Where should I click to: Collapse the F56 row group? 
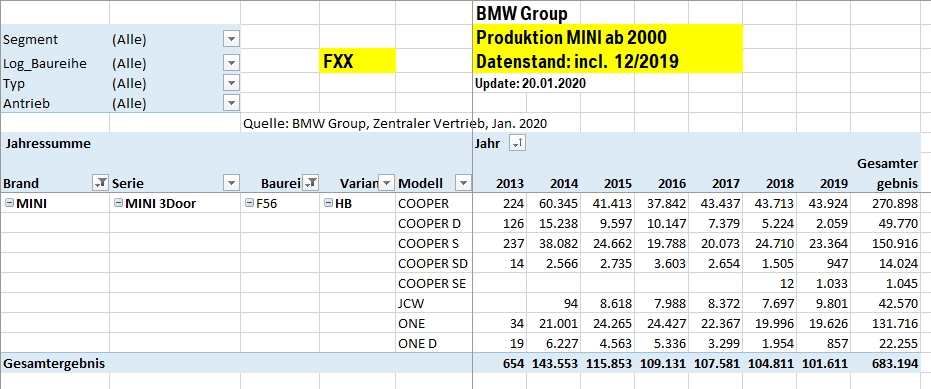click(x=249, y=203)
